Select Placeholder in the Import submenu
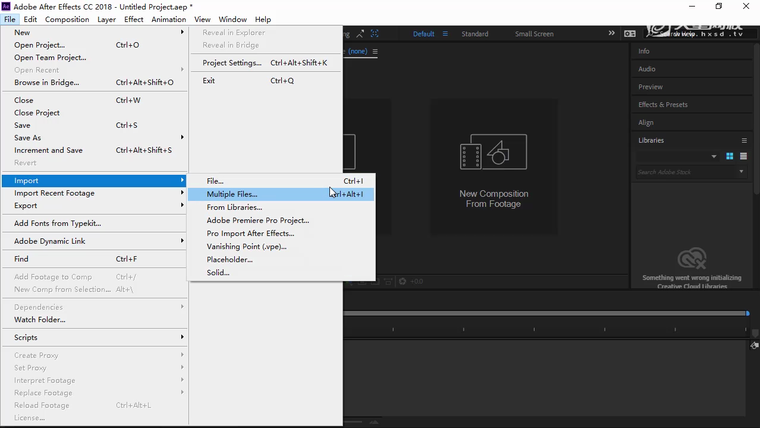Image resolution: width=760 pixels, height=428 pixels. 229,259
